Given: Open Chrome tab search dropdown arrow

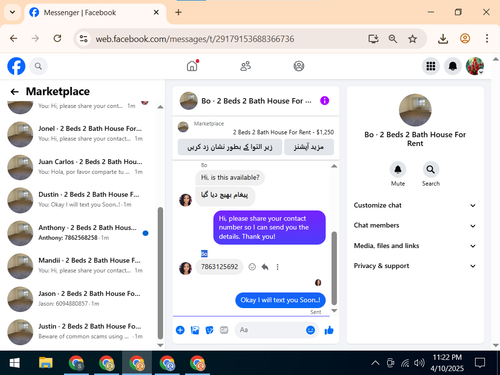Looking at the screenshot, I should (x=13, y=12).
